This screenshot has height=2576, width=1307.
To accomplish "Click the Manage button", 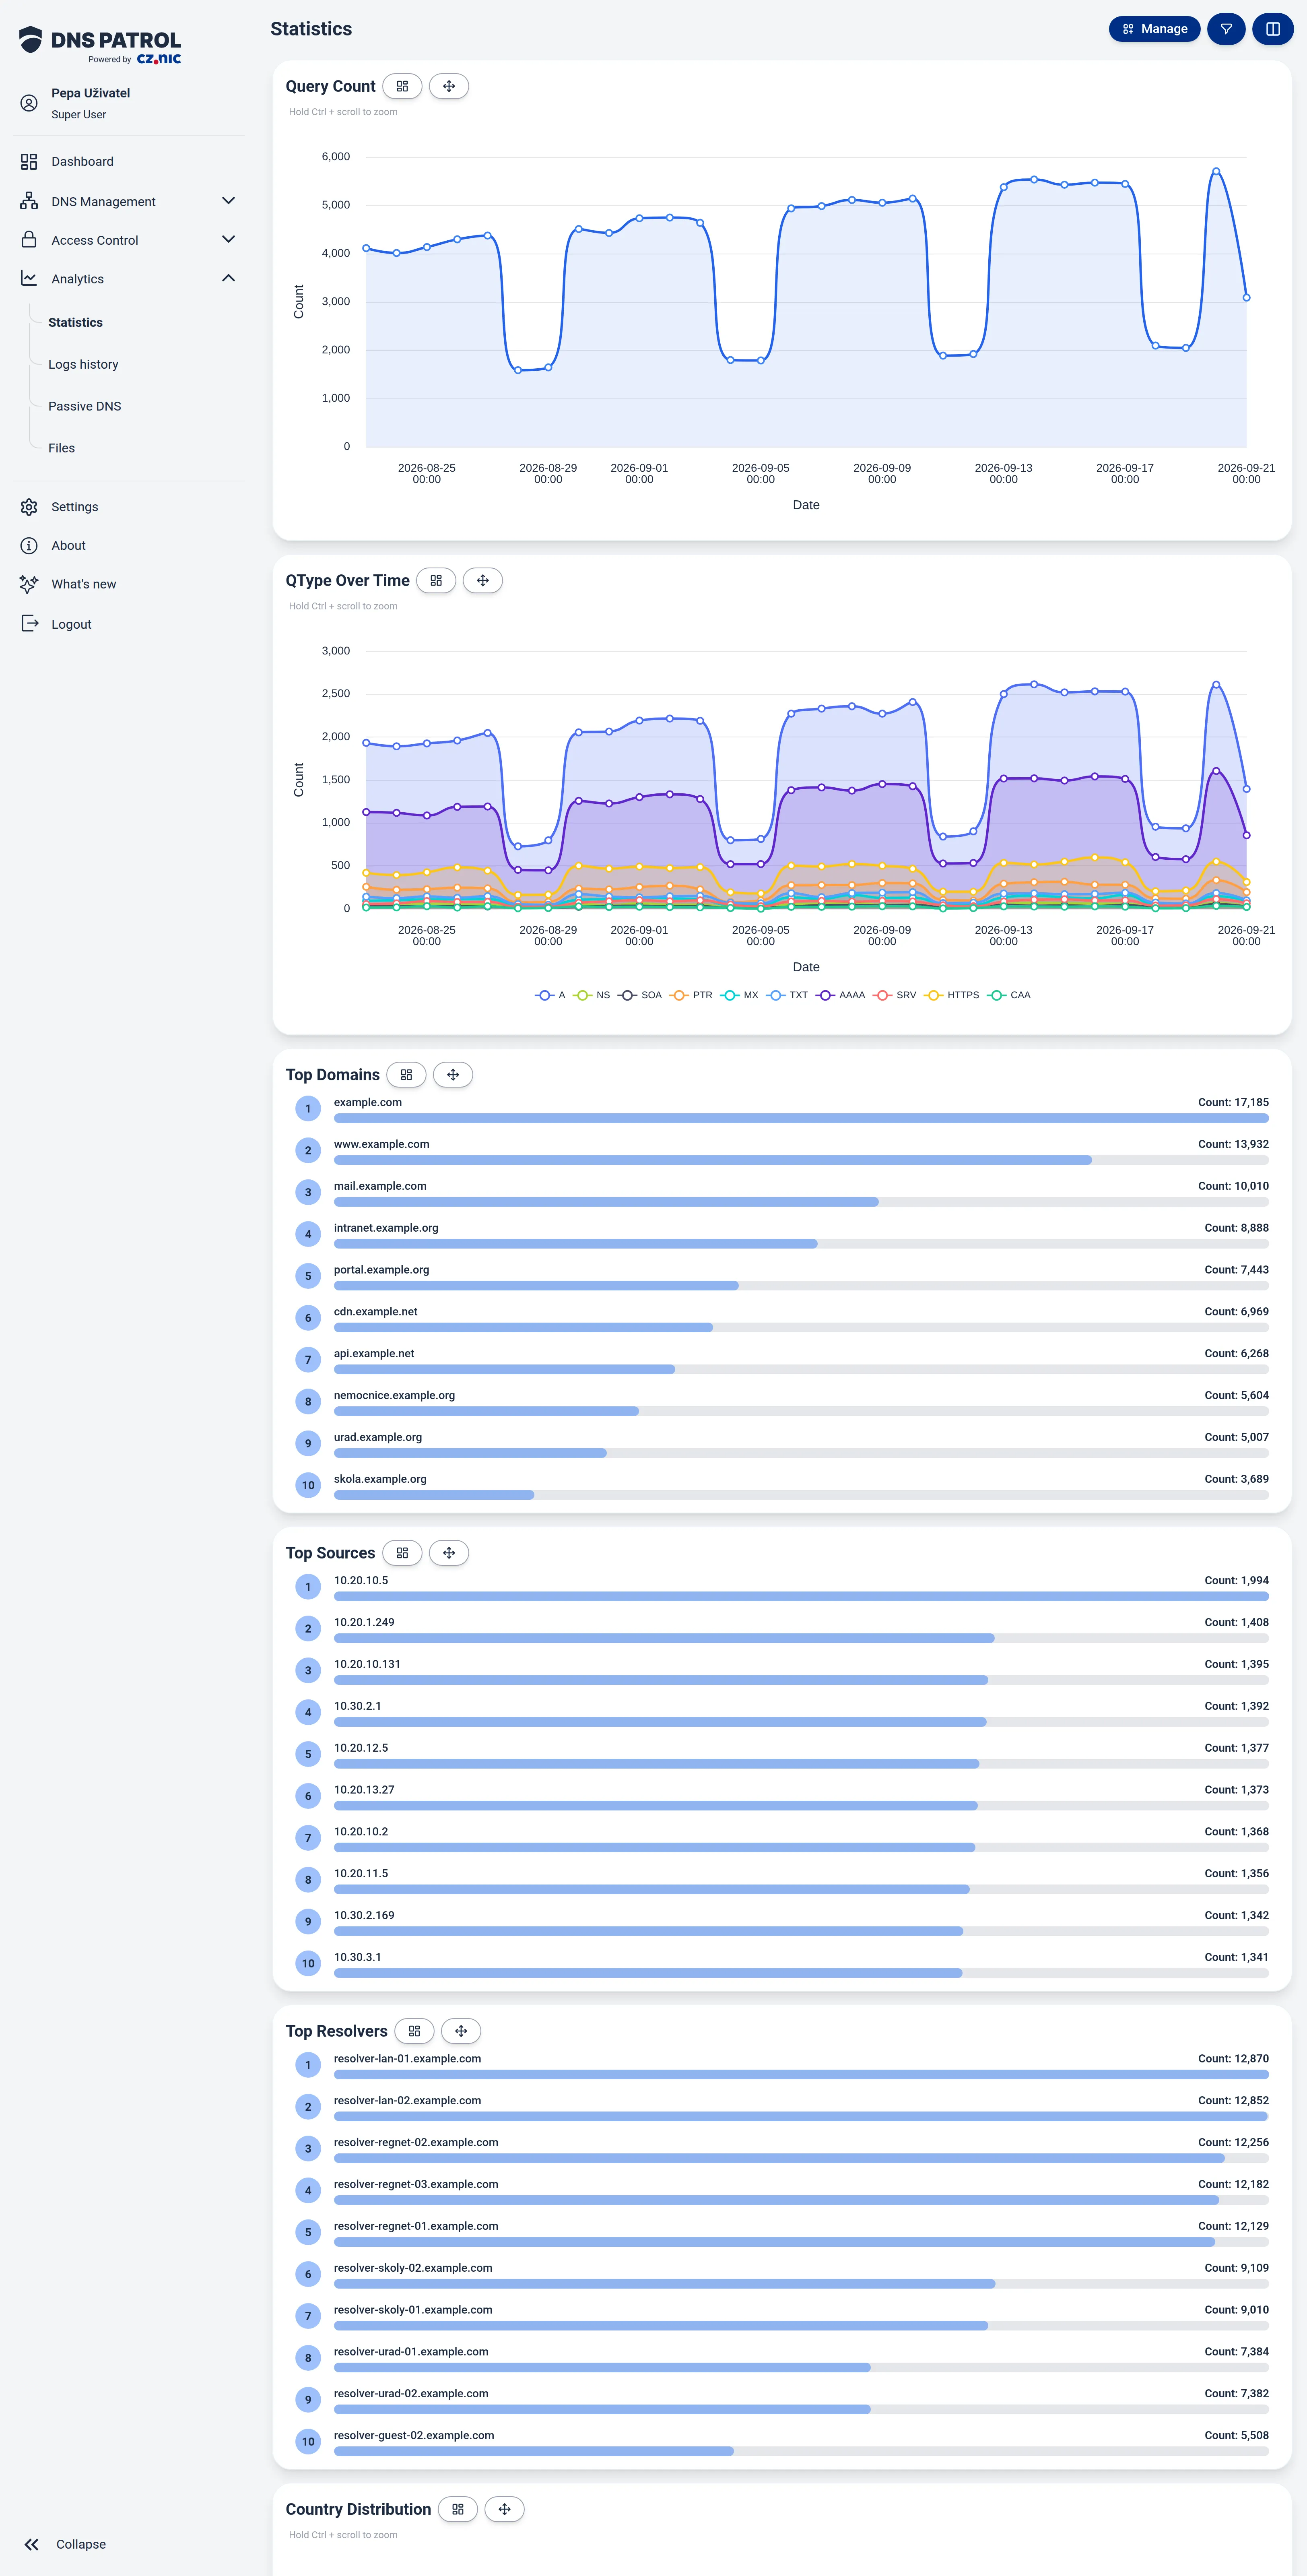I will point(1154,29).
